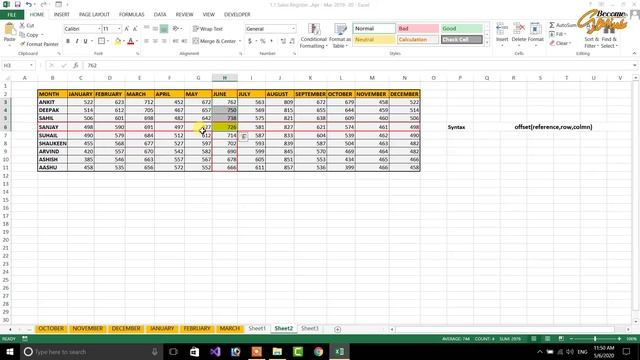Activate the Format Painter tool
640x360 pixels.
pos(39,44)
